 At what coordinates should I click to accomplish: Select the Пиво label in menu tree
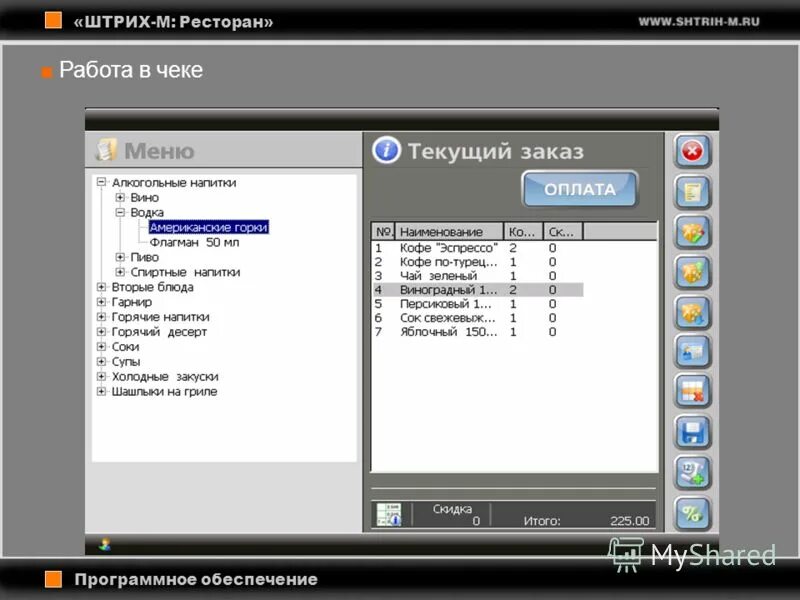pyautogui.click(x=144, y=257)
